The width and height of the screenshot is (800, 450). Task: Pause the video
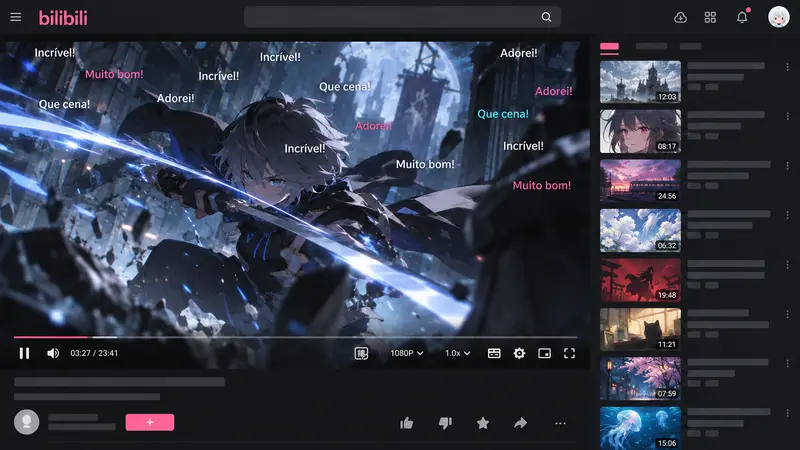(24, 353)
